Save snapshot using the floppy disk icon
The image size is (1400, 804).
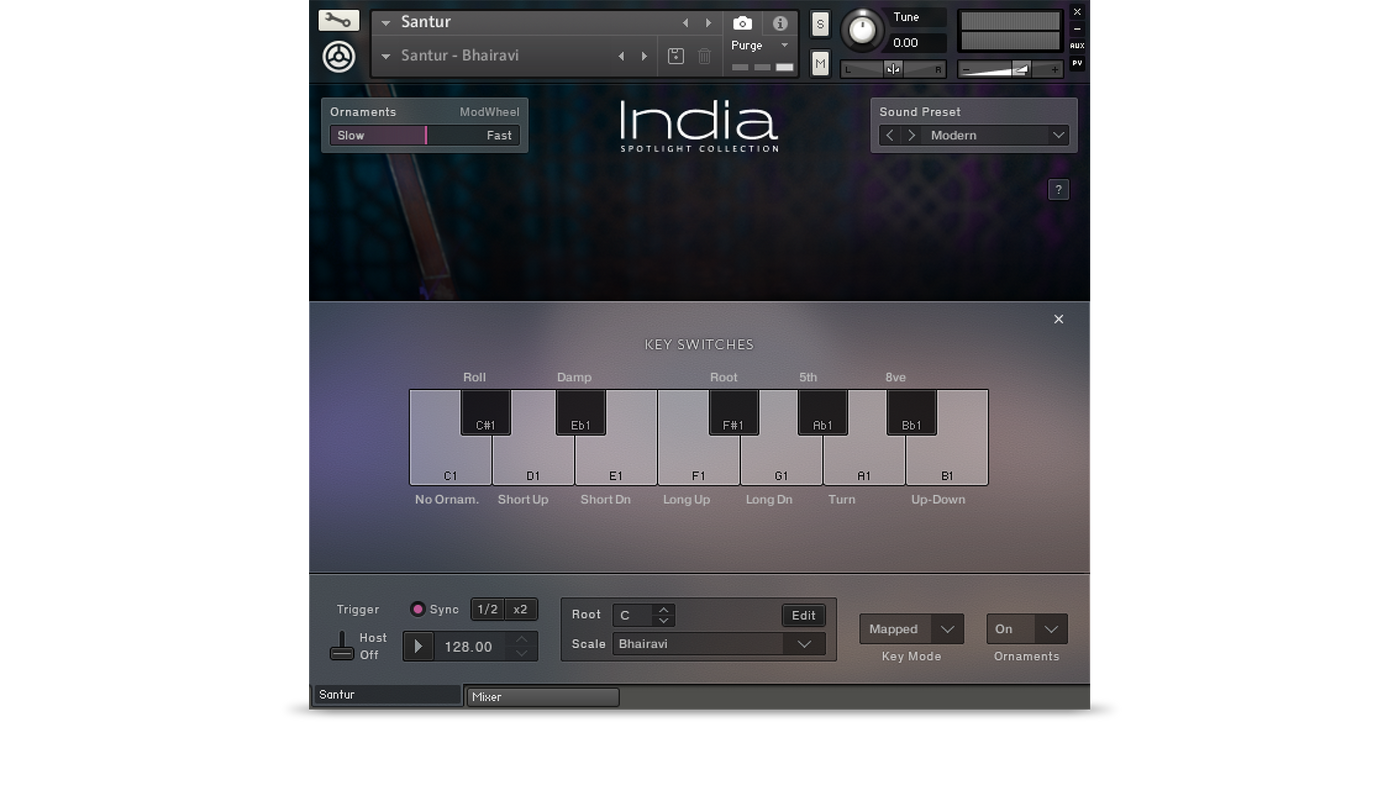tap(676, 56)
